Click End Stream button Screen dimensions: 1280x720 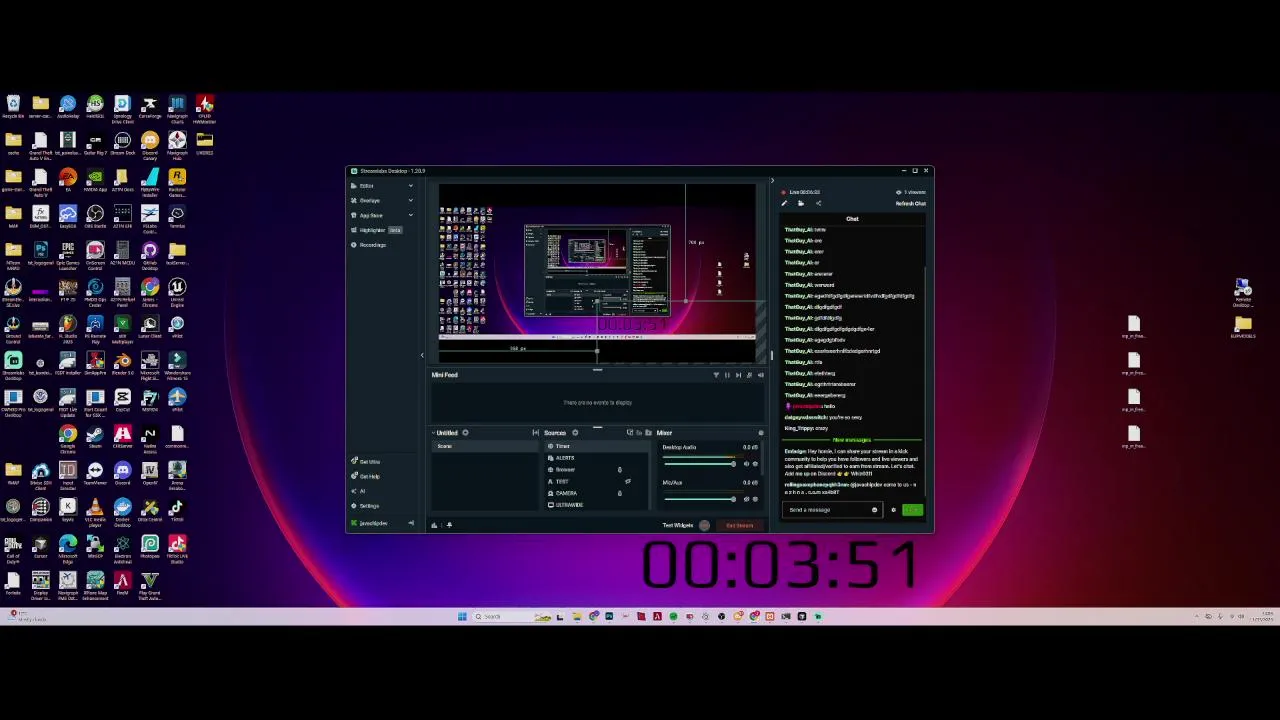740,525
